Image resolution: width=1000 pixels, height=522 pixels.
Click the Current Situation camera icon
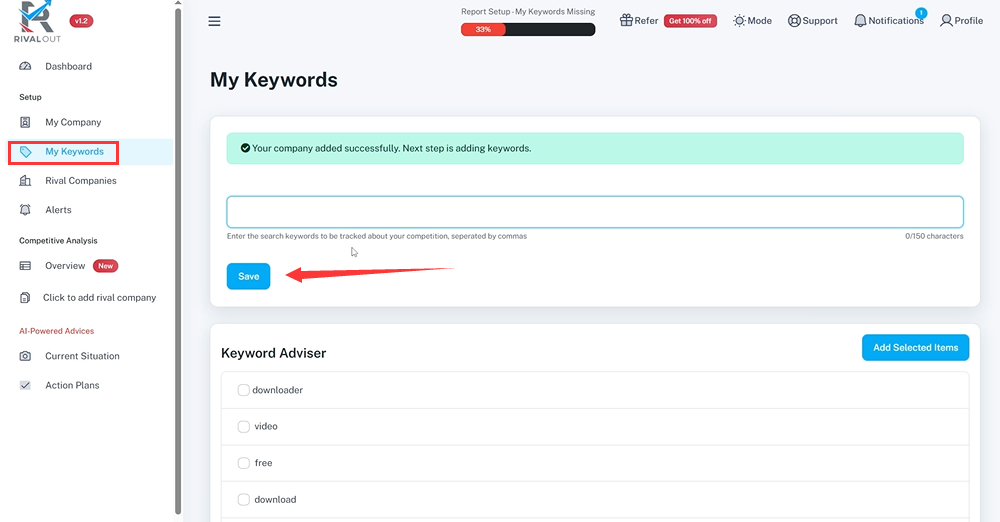pyautogui.click(x=25, y=356)
